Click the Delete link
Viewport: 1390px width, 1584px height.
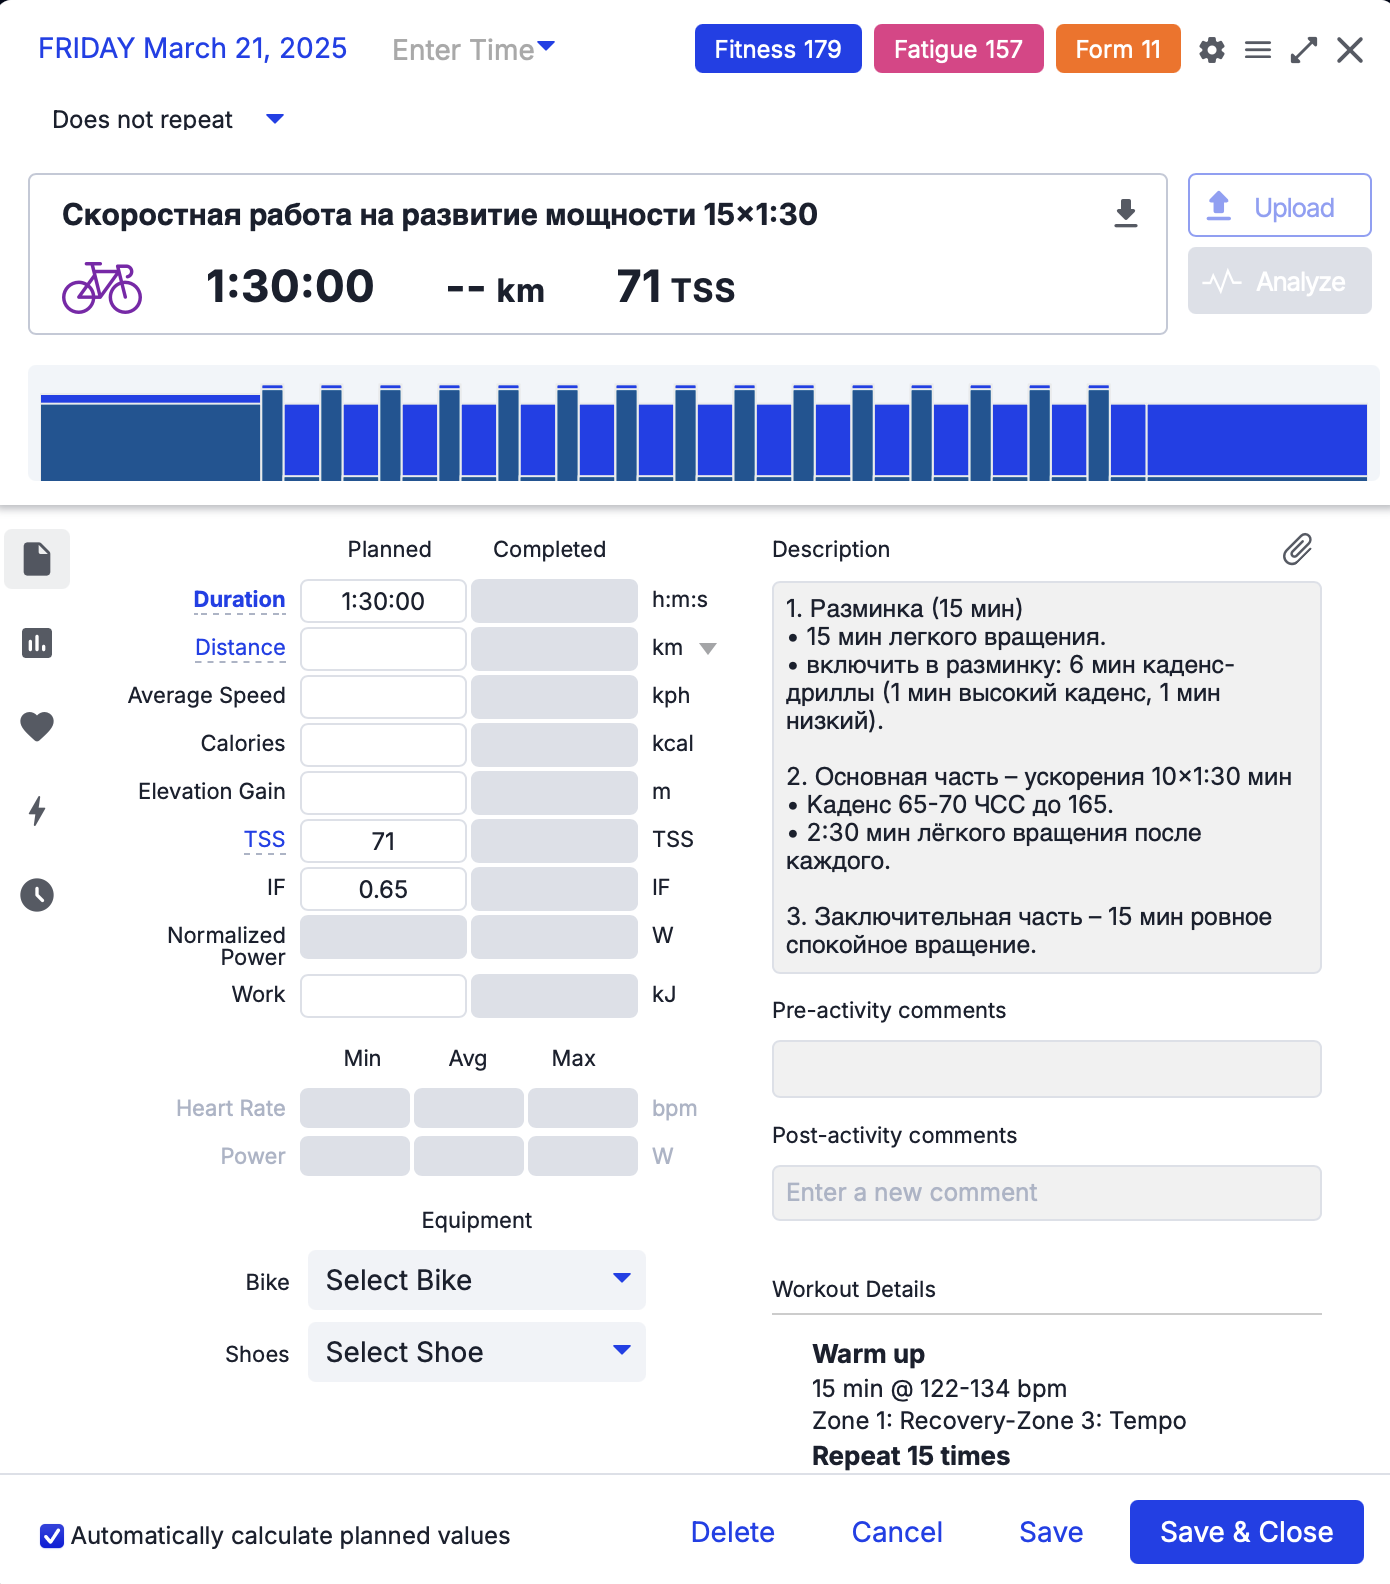point(732,1532)
